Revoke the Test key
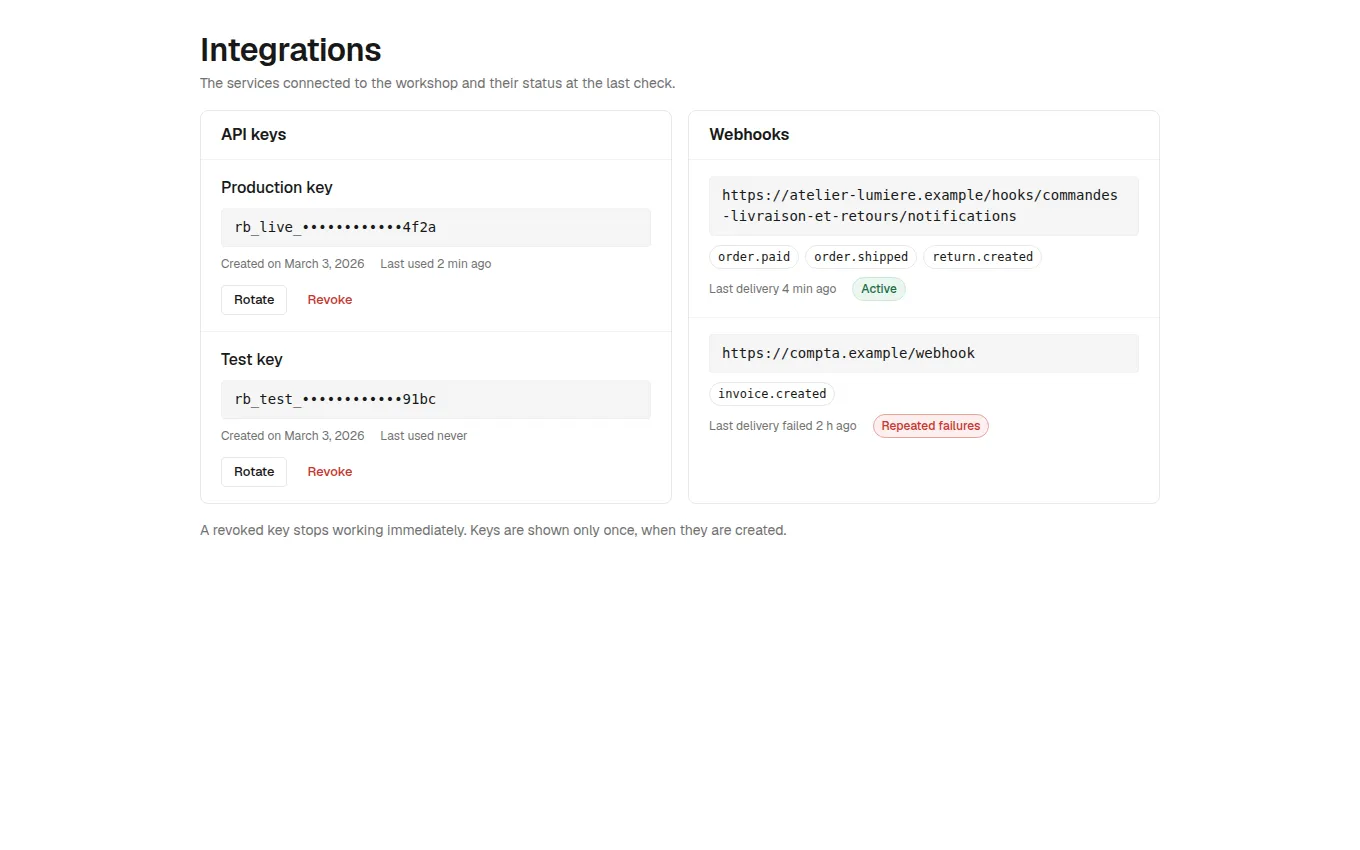The width and height of the screenshot is (1360, 850). click(x=330, y=472)
